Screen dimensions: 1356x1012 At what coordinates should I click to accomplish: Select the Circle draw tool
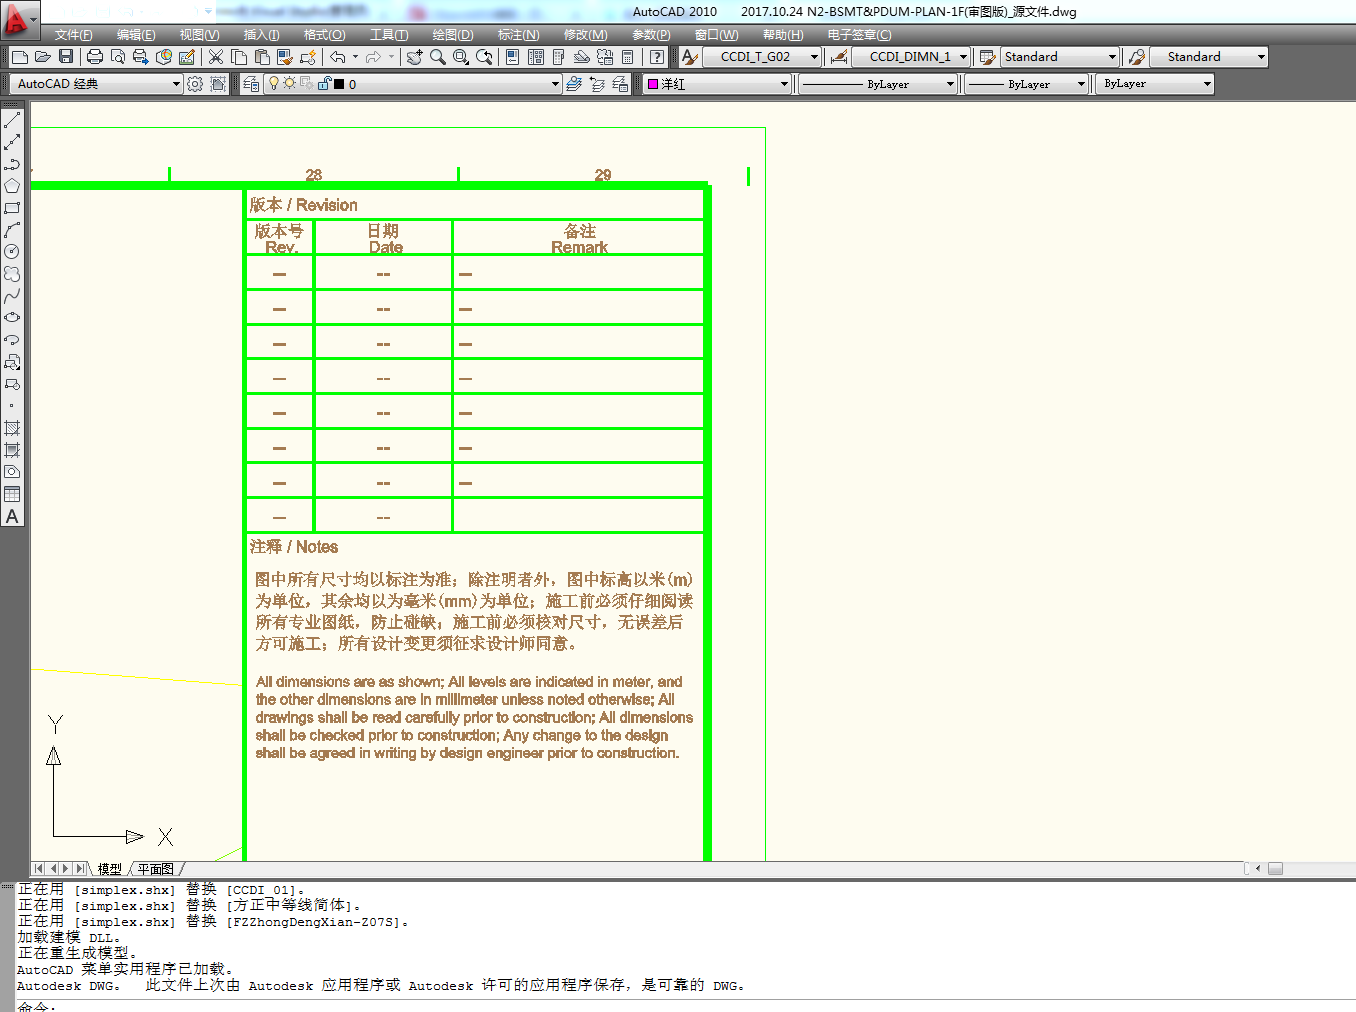pos(12,252)
